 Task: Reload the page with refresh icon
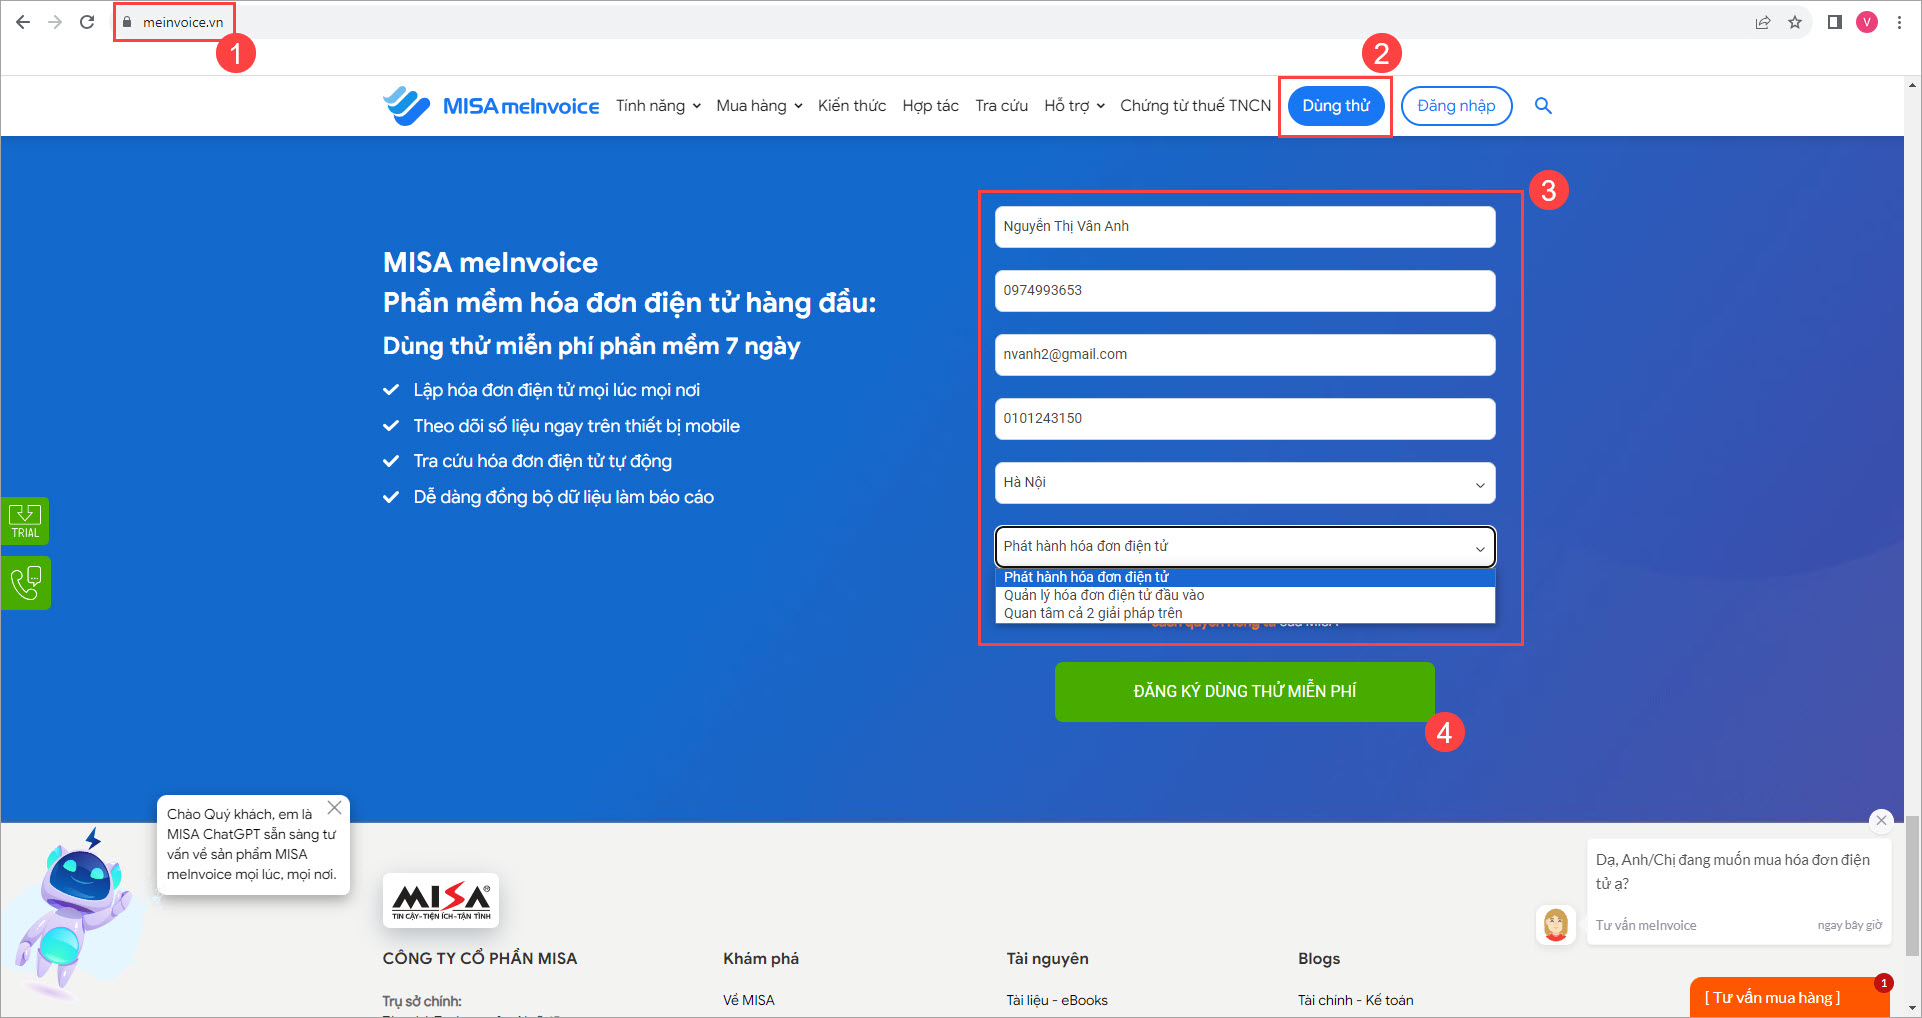(x=87, y=22)
